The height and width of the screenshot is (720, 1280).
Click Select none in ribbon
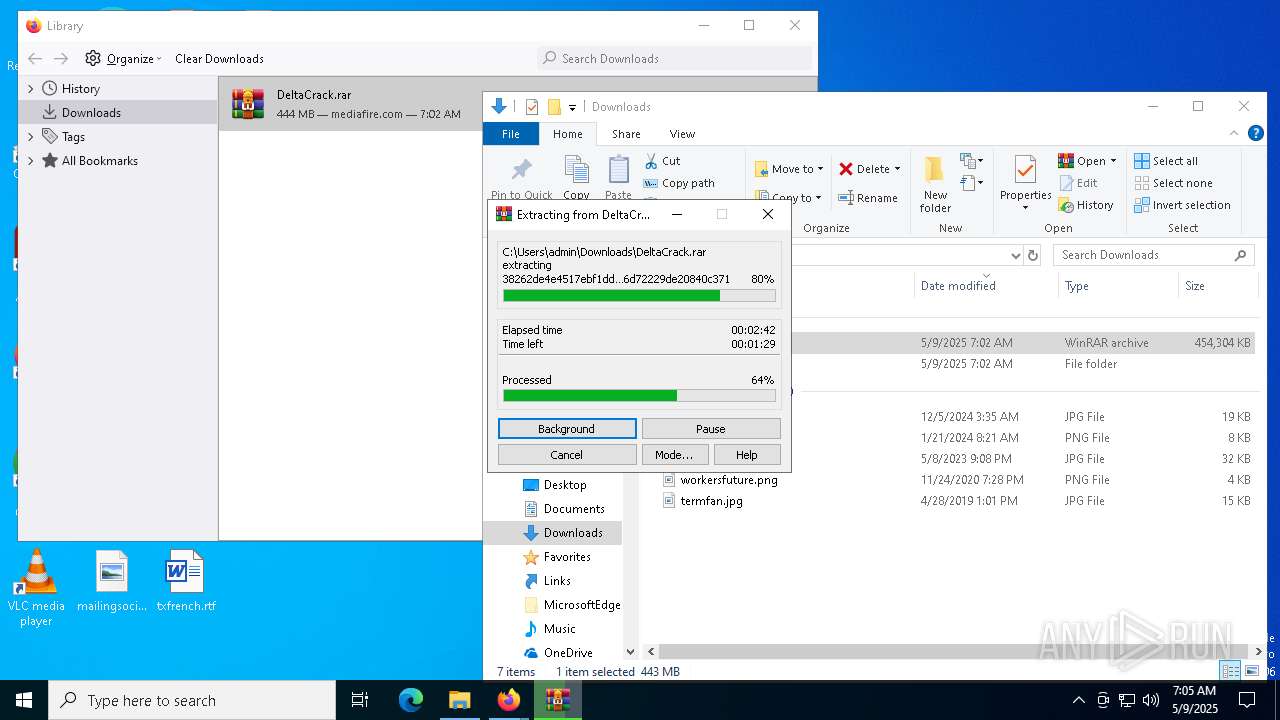[x=1173, y=183]
